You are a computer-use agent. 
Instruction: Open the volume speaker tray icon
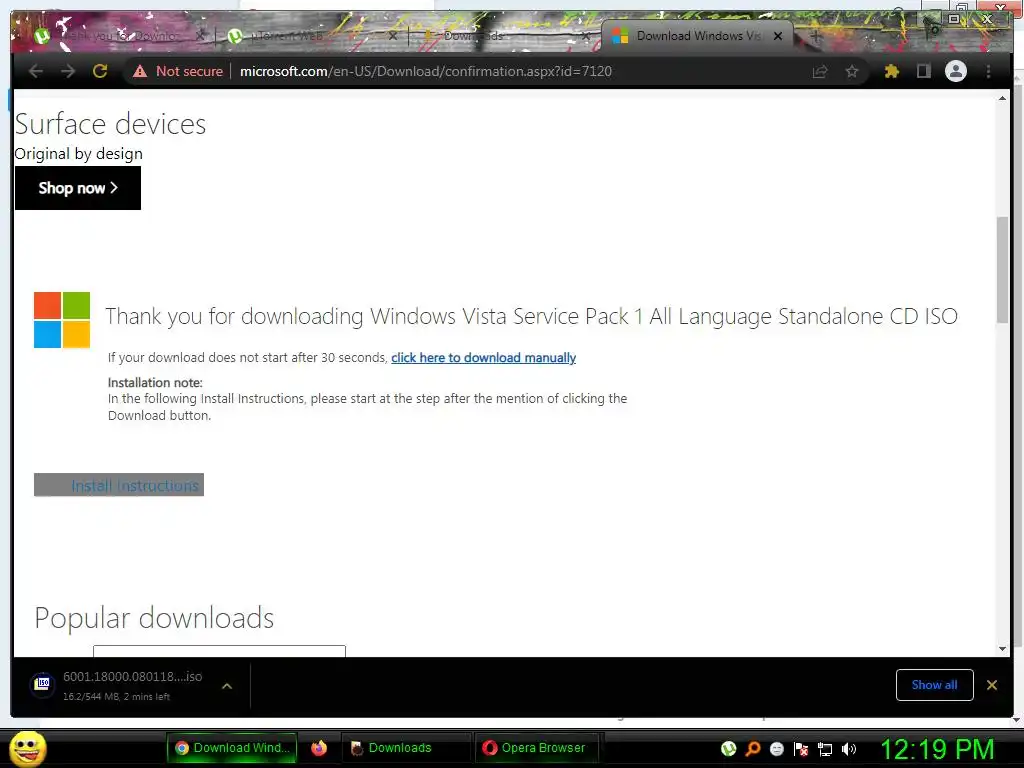click(x=849, y=749)
